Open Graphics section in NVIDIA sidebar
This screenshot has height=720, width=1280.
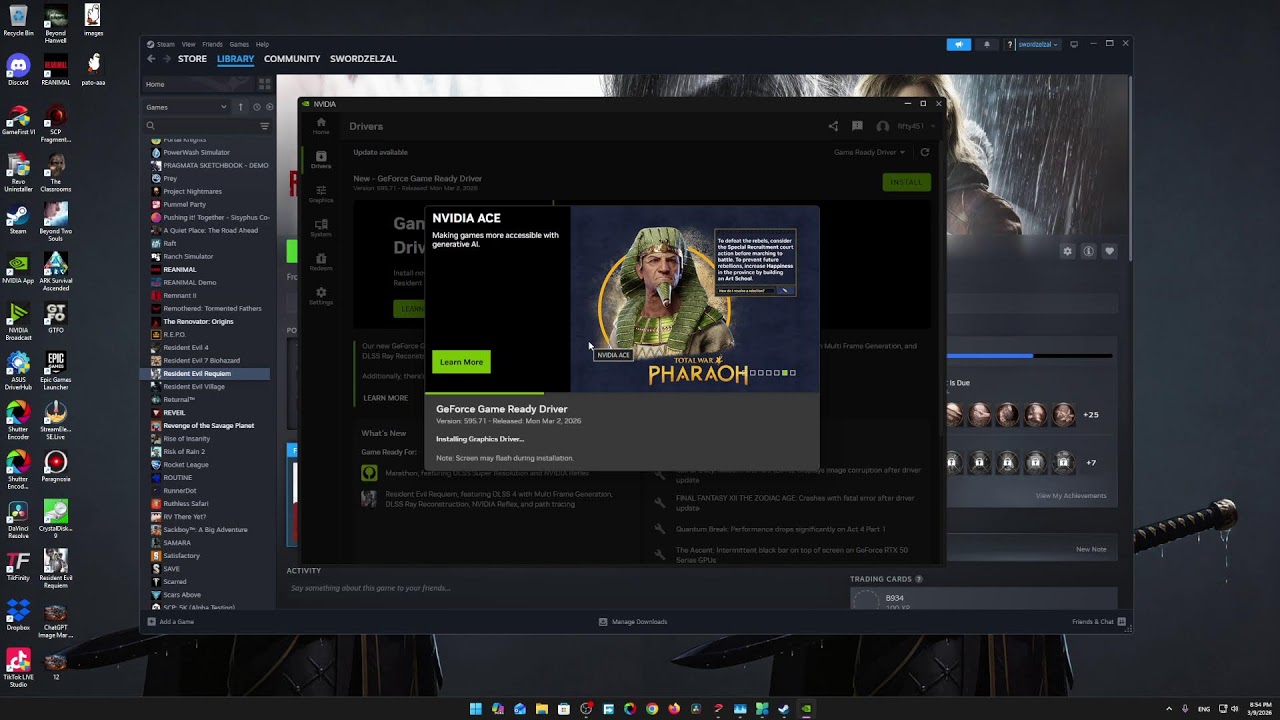[321, 194]
